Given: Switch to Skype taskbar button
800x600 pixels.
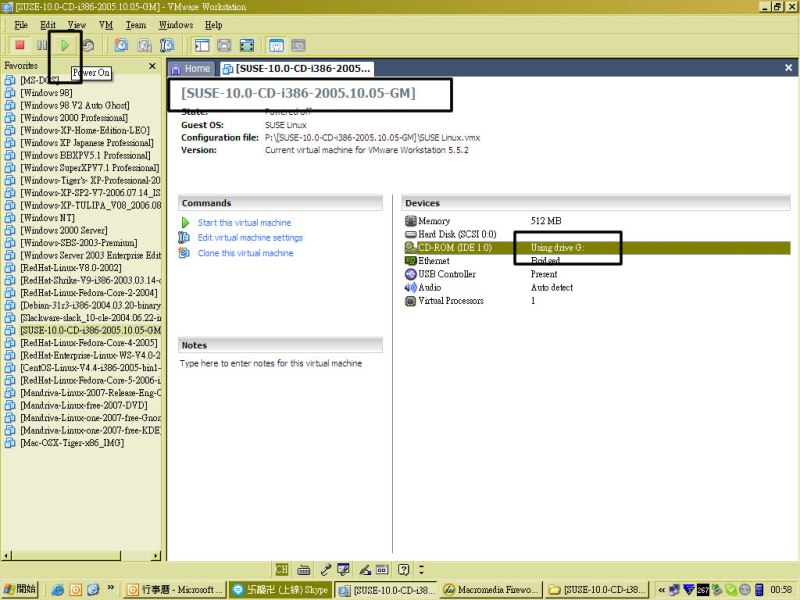Looking at the screenshot, I should tap(280, 590).
